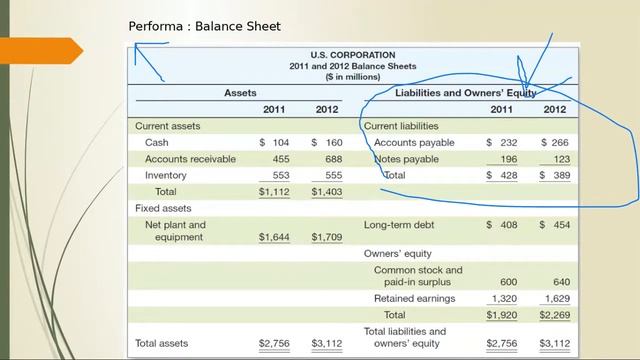640x360 pixels.
Task: Click Long-term debt value '$ 408'
Action: [502, 225]
